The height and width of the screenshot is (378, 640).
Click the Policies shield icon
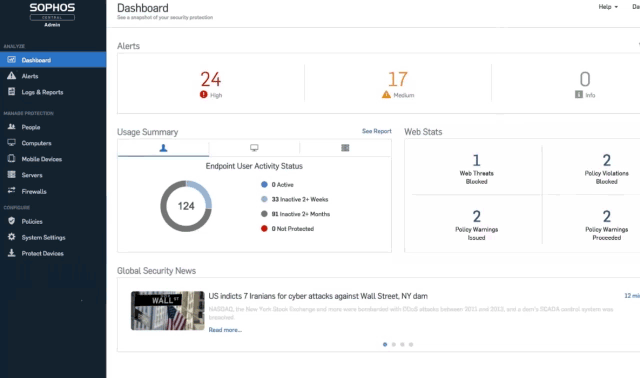[x=11, y=221]
